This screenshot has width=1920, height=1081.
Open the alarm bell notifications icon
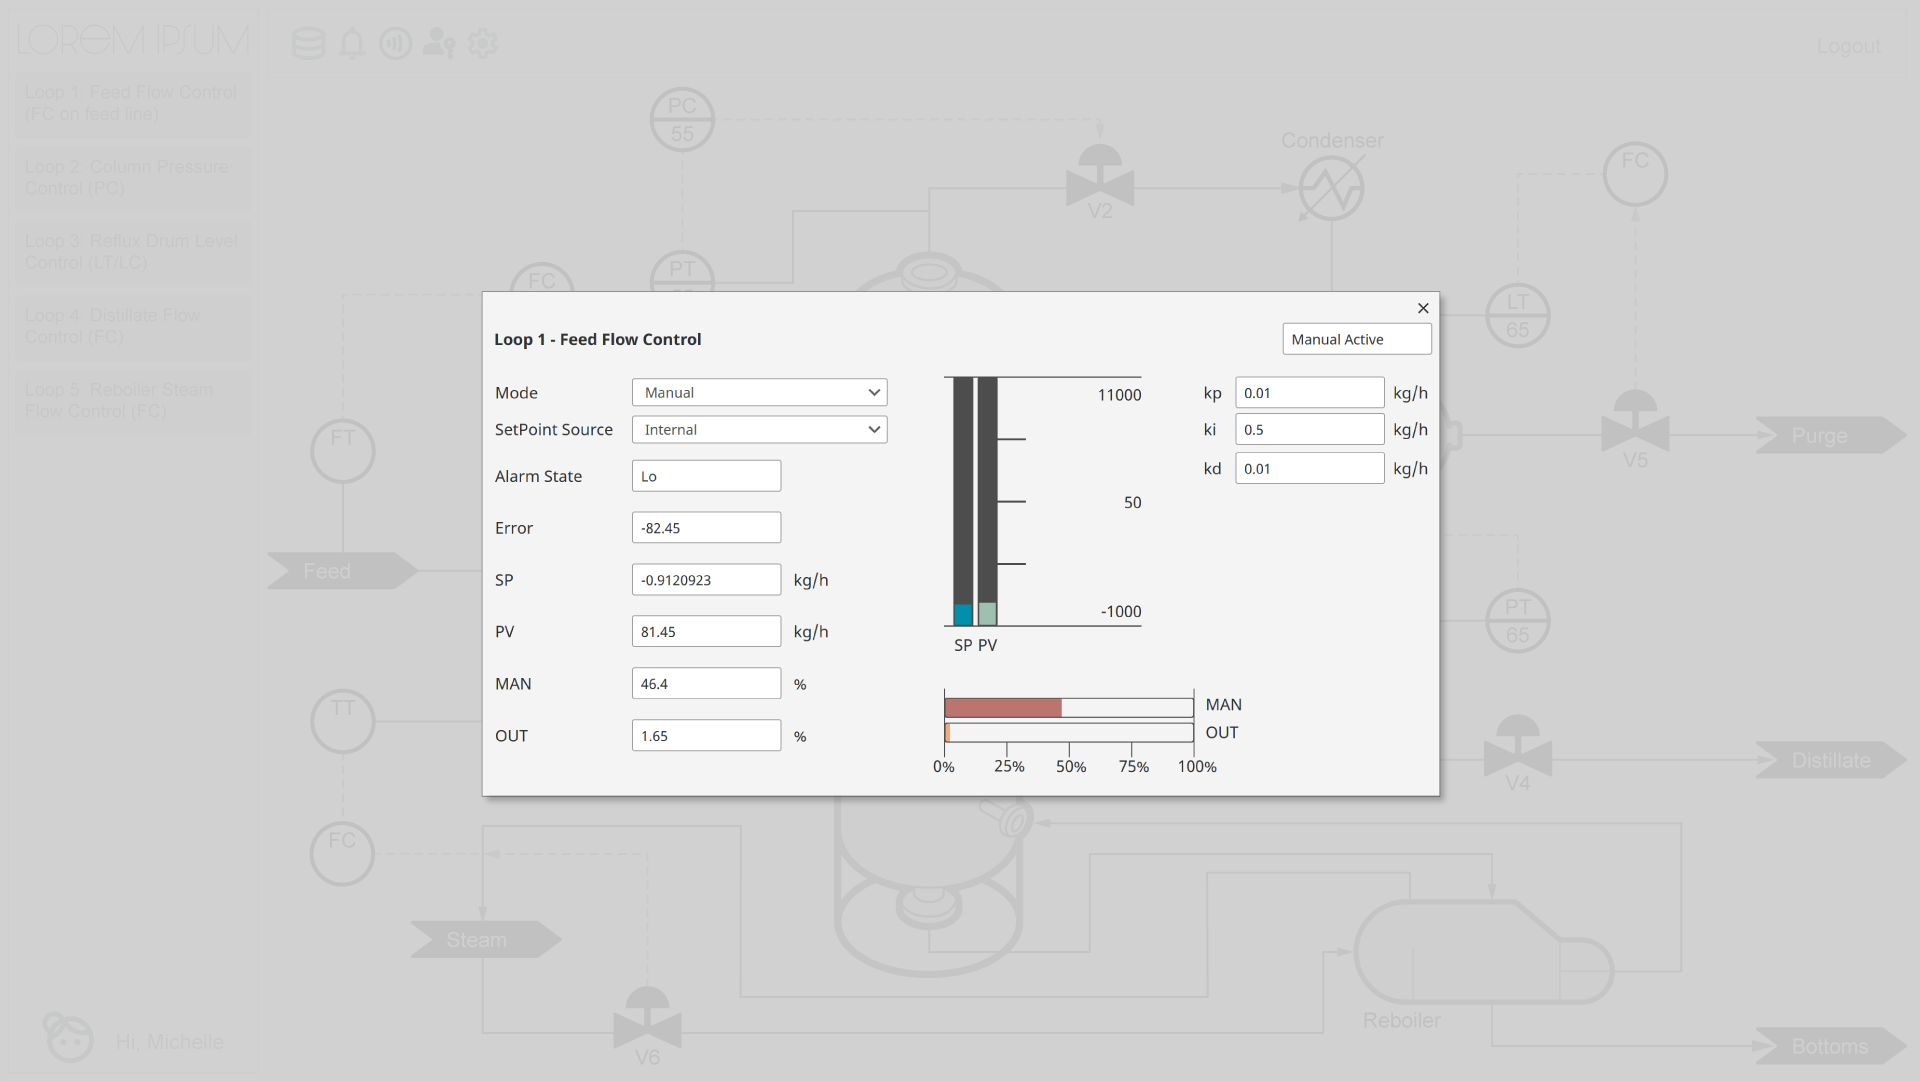pos(352,43)
